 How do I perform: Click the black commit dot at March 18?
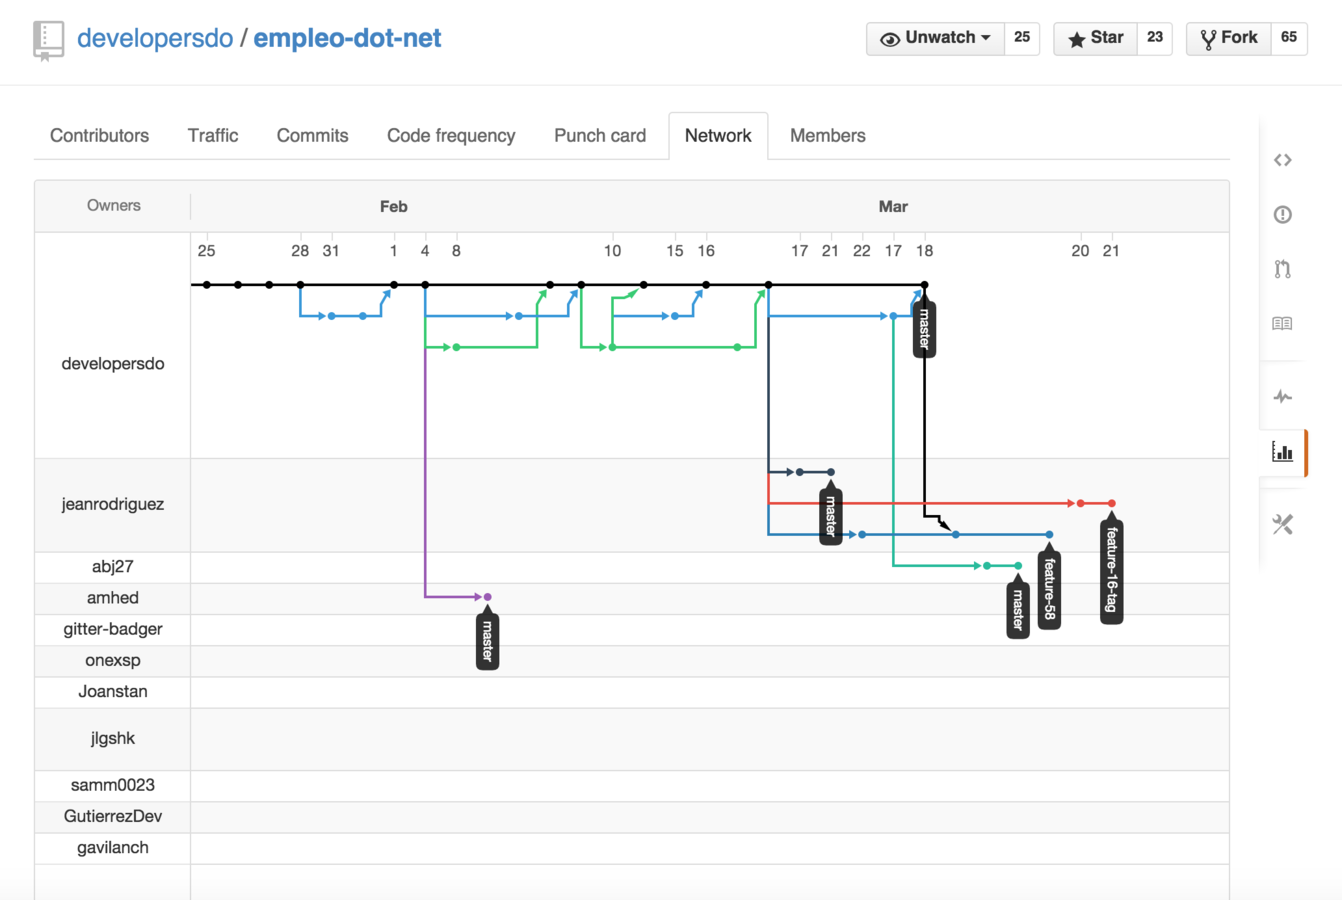click(924, 285)
